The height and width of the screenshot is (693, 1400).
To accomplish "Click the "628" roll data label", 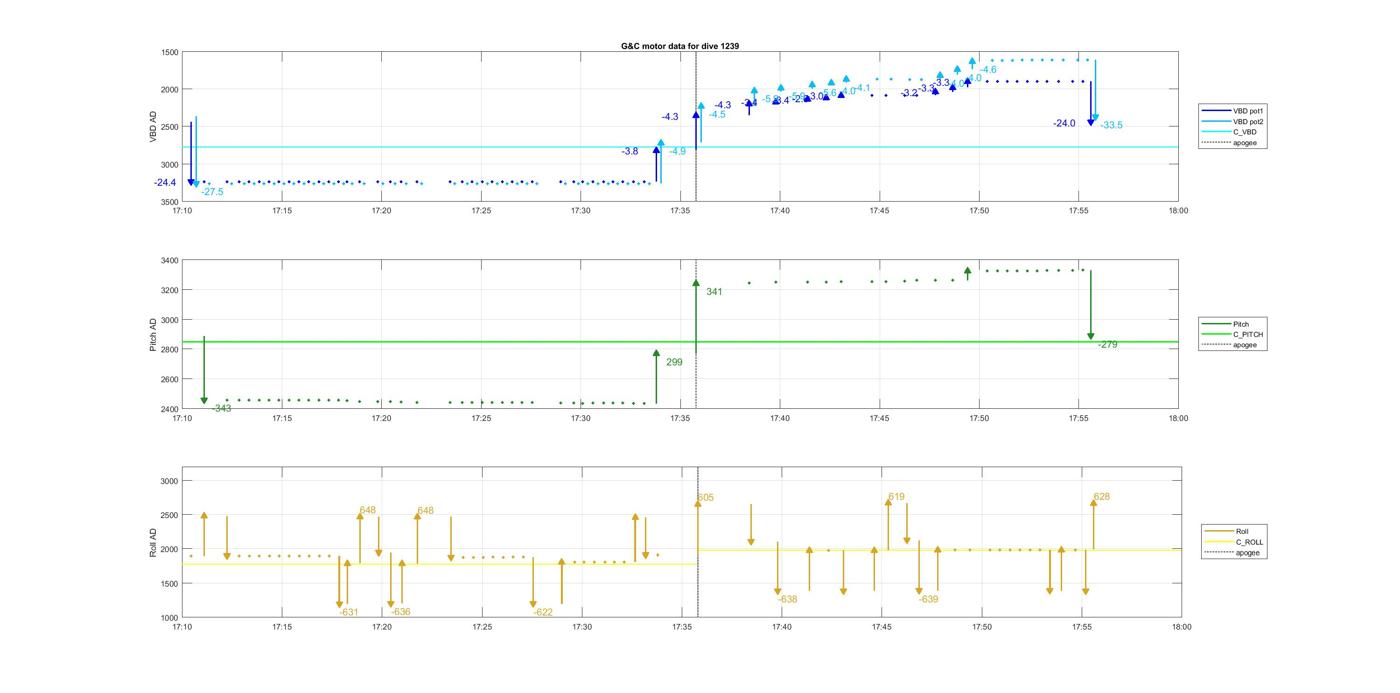I will [x=1102, y=497].
